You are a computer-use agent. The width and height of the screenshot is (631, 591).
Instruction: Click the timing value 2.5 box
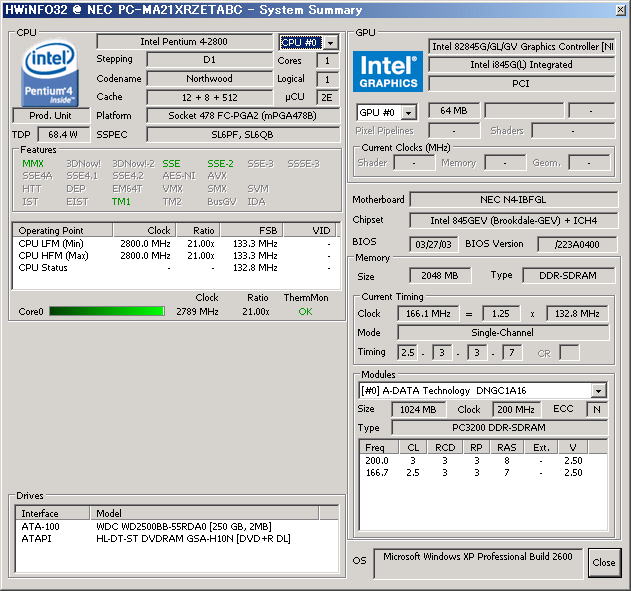tap(407, 353)
